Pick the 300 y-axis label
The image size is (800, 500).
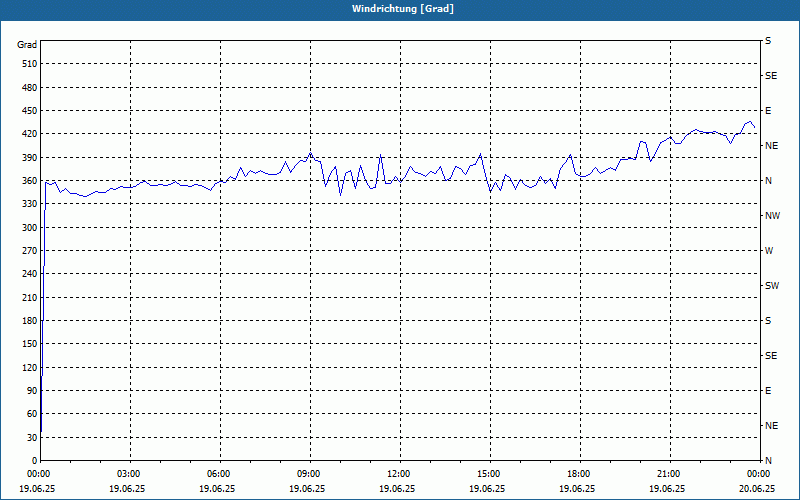click(30, 228)
